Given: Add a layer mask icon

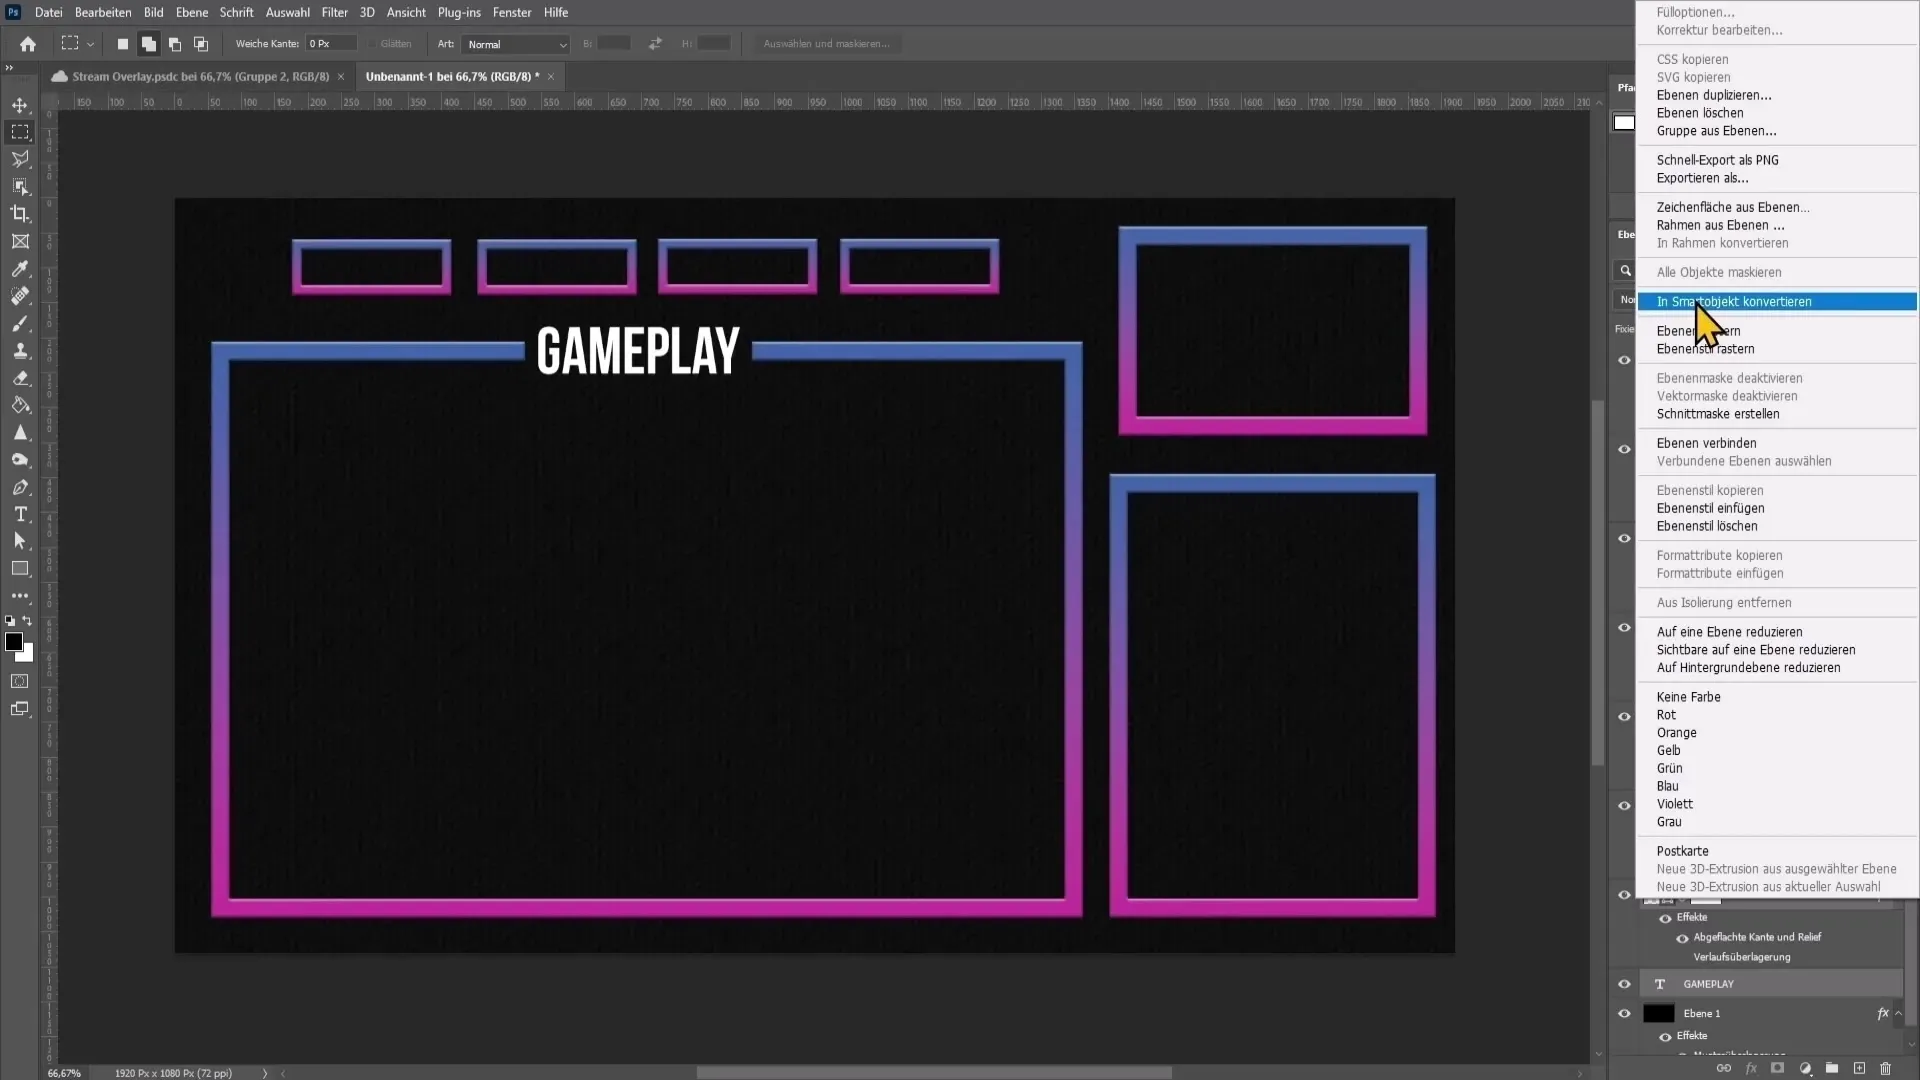Looking at the screenshot, I should [1777, 1068].
